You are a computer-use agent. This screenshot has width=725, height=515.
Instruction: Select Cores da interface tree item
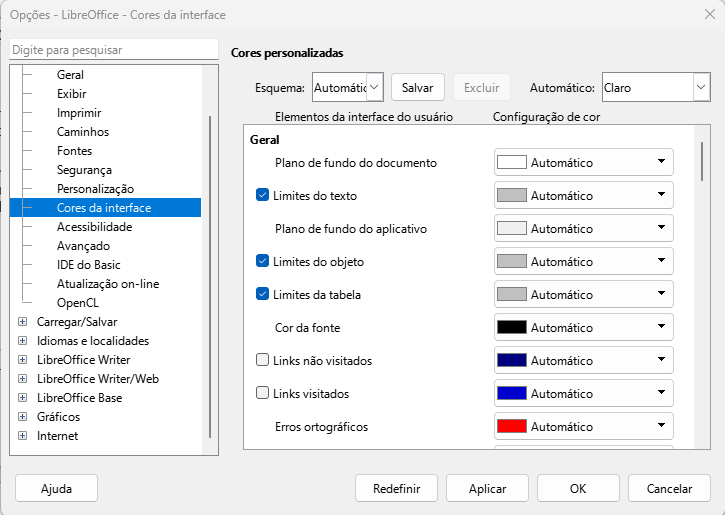click(x=105, y=208)
